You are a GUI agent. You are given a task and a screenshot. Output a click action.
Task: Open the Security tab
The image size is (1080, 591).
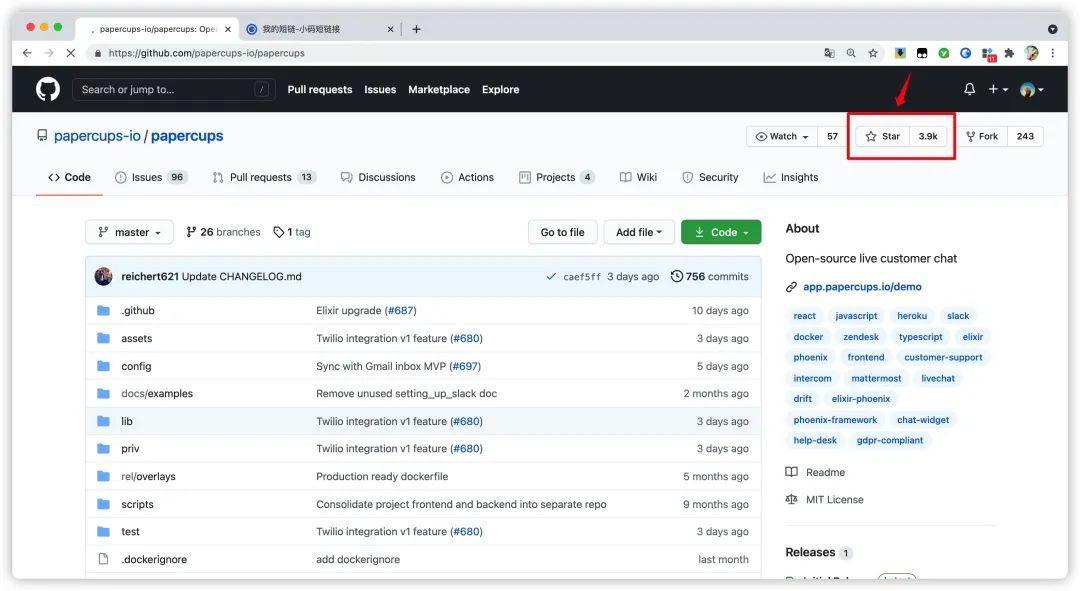[710, 177]
